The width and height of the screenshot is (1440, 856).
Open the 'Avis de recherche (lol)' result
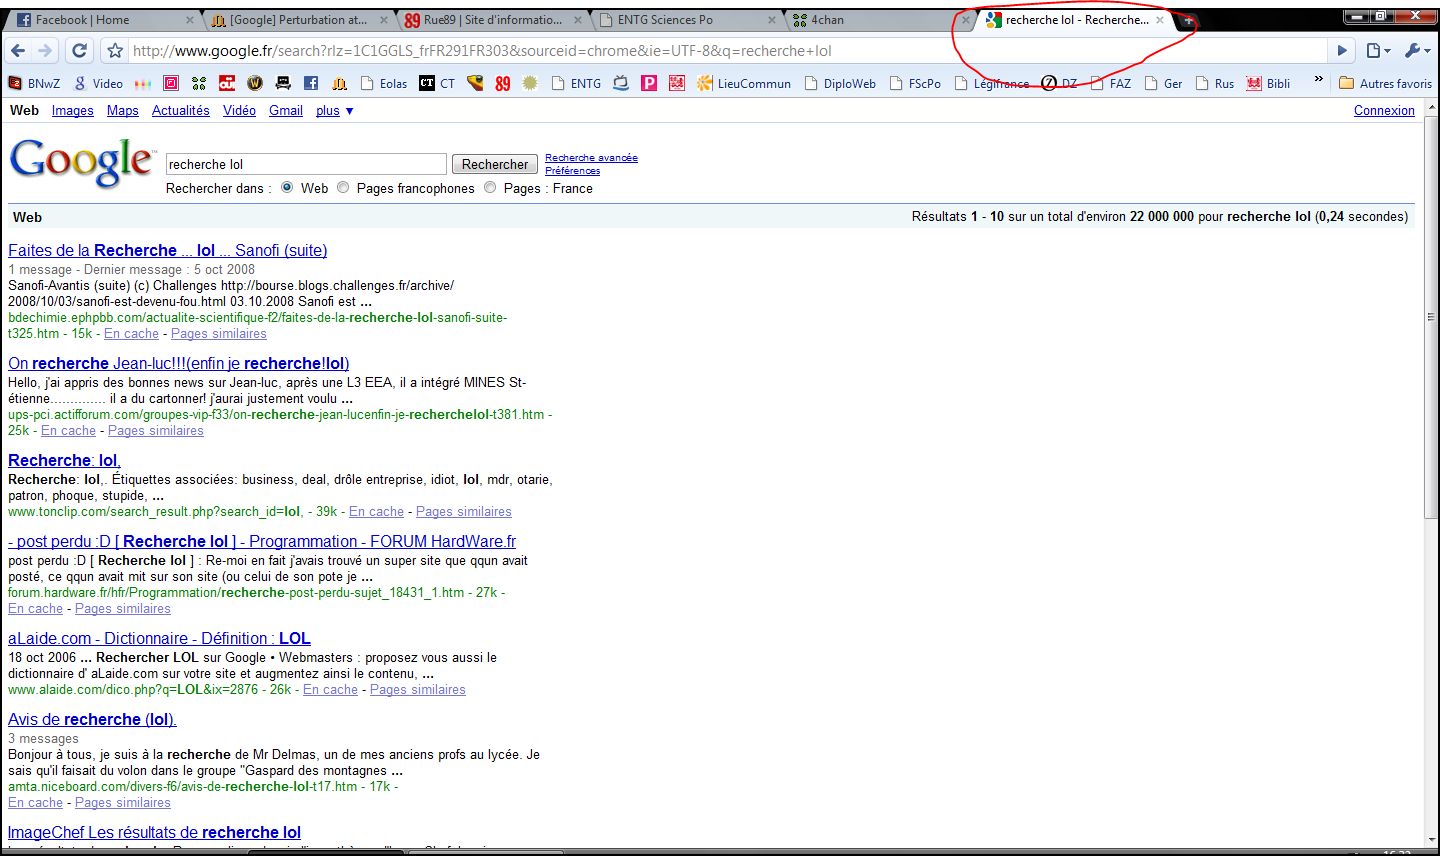(x=92, y=719)
